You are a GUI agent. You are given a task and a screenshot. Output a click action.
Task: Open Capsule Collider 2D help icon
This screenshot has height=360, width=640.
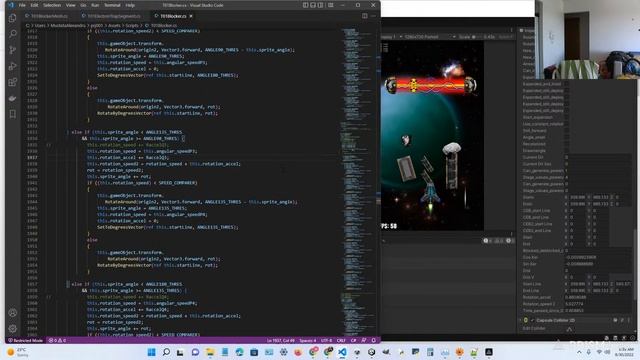tap(615, 320)
